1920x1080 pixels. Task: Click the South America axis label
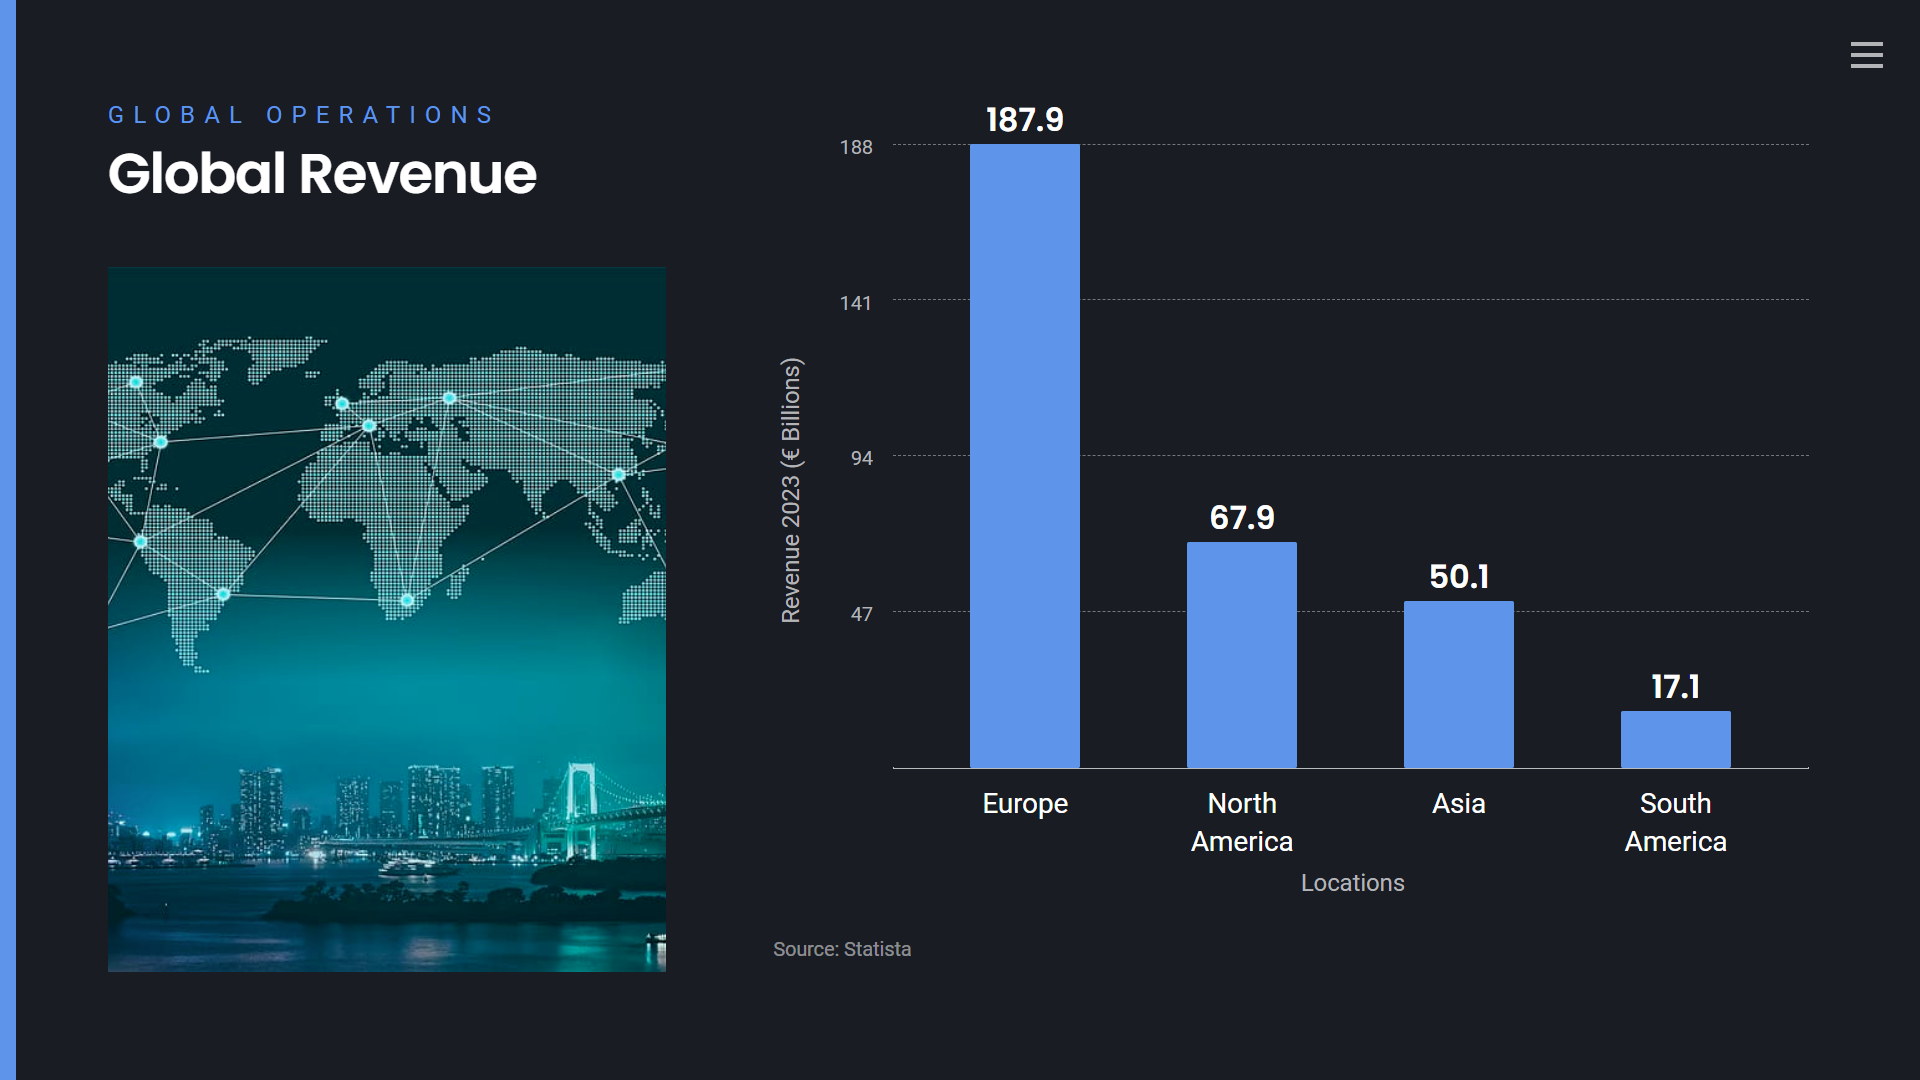coord(1675,822)
